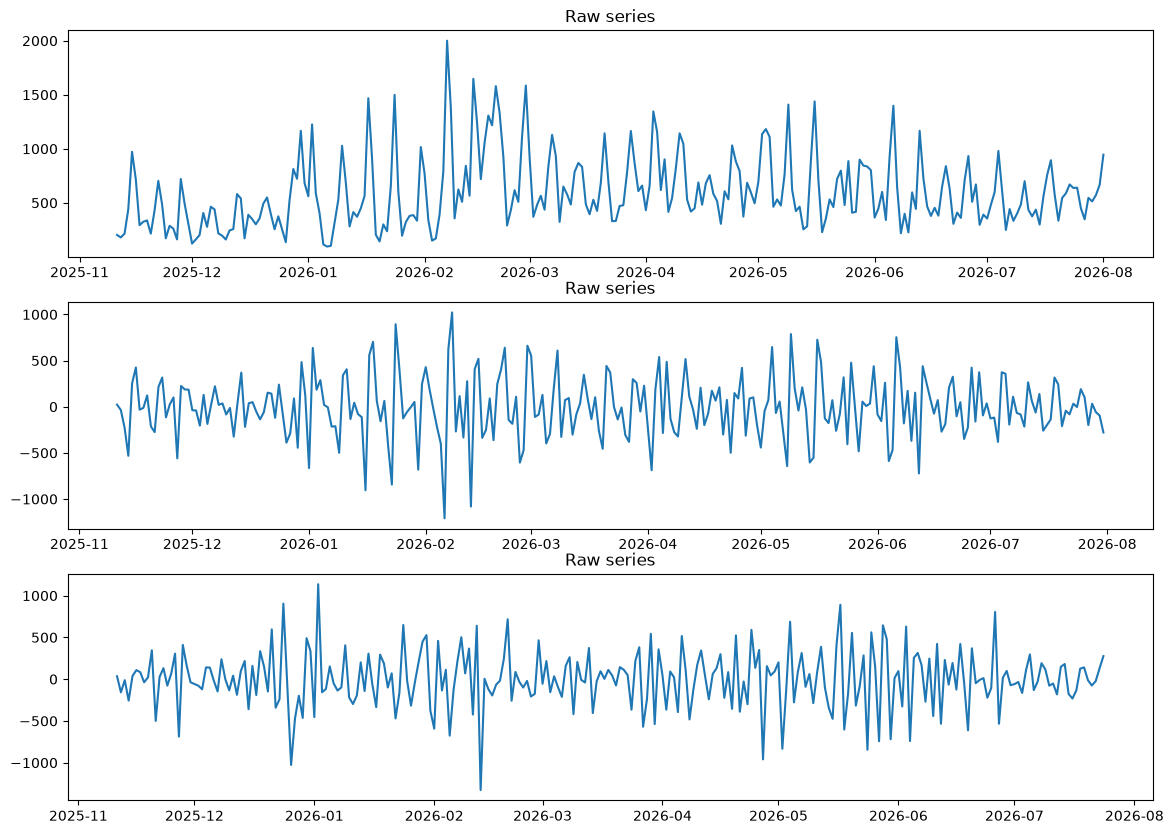Select top chart's 2026-08 date label

(x=1103, y=272)
